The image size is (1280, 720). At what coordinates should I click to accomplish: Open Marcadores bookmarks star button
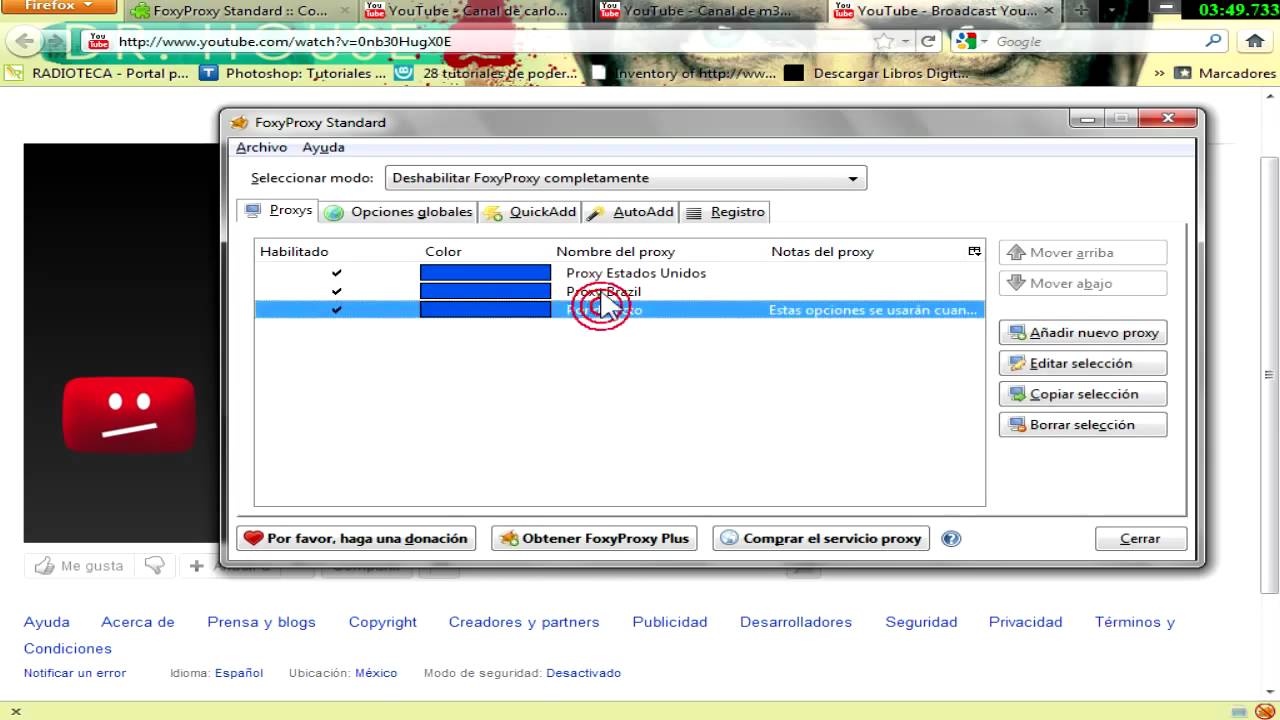tap(1224, 73)
